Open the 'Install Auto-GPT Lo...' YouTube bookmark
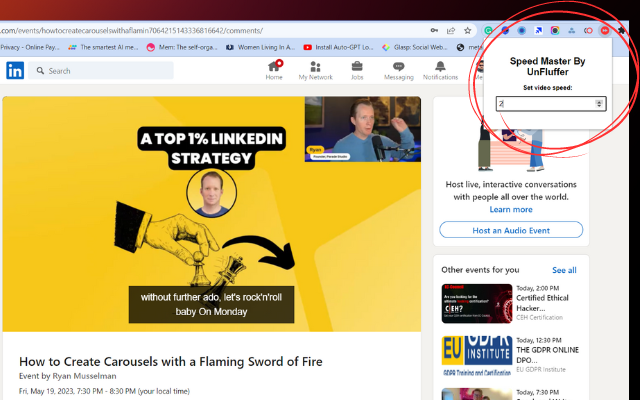 [338, 47]
